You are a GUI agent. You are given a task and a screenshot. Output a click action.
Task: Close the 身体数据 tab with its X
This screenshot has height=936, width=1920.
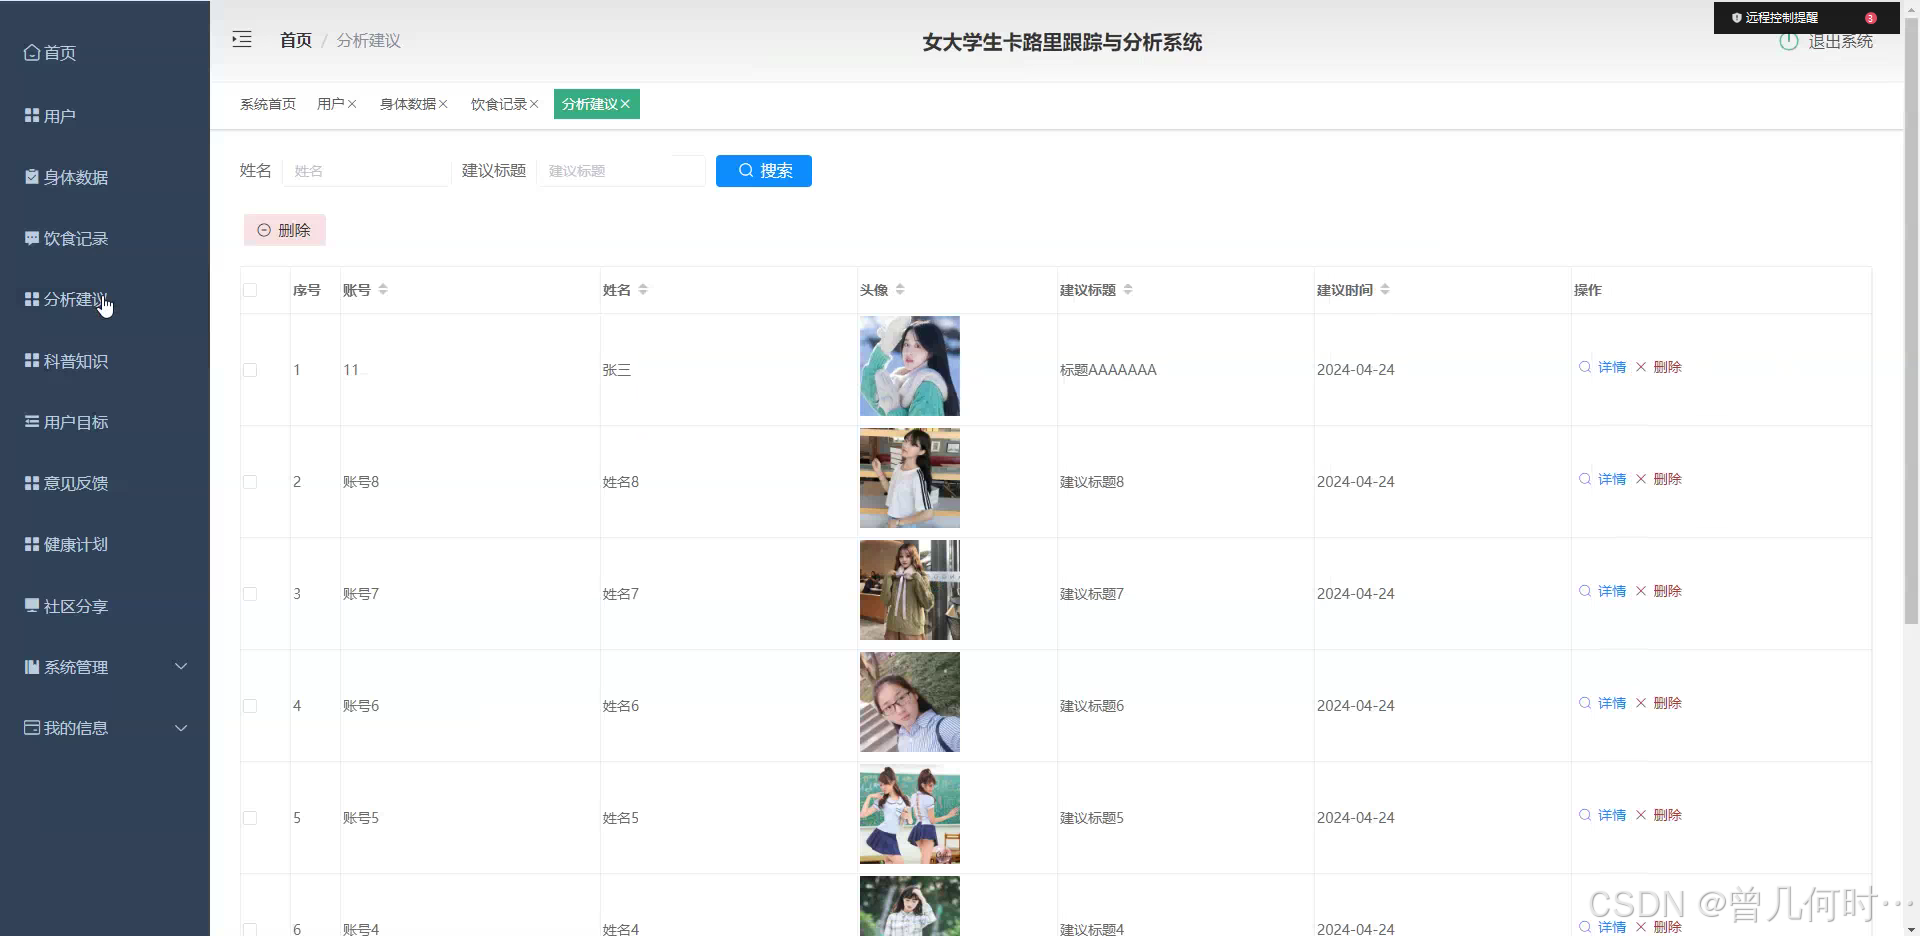(443, 104)
